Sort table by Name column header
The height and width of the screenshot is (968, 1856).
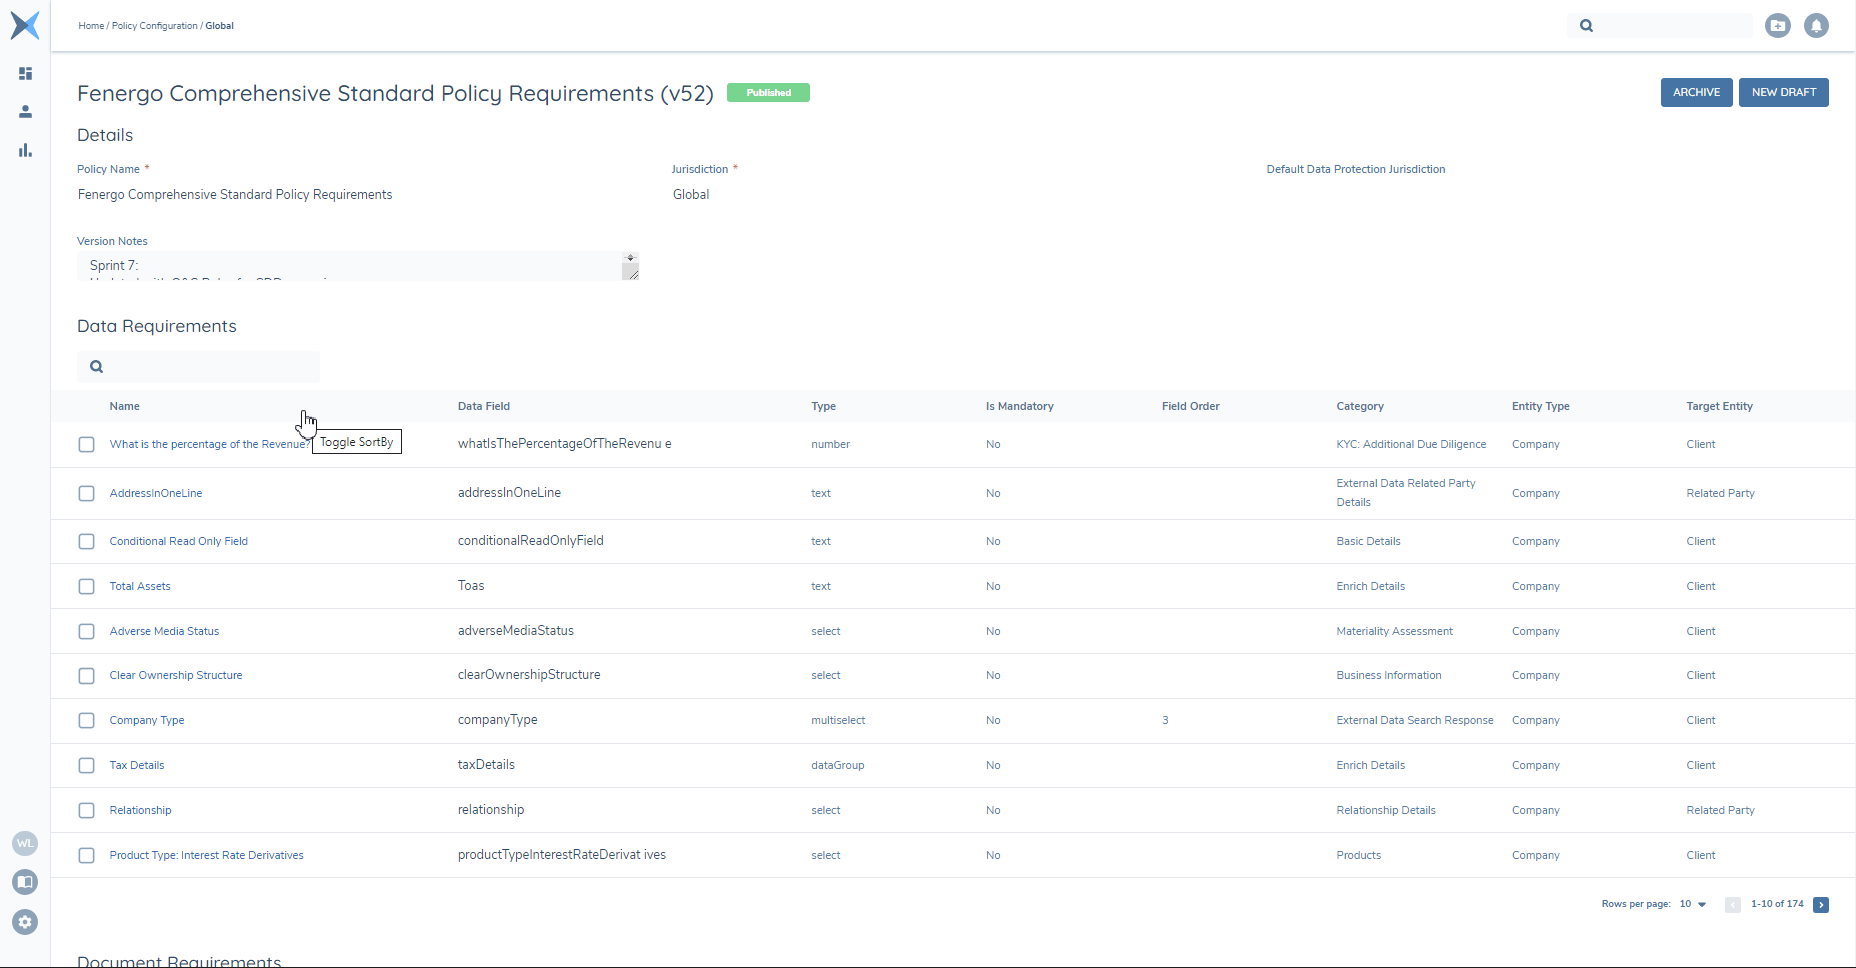point(125,406)
